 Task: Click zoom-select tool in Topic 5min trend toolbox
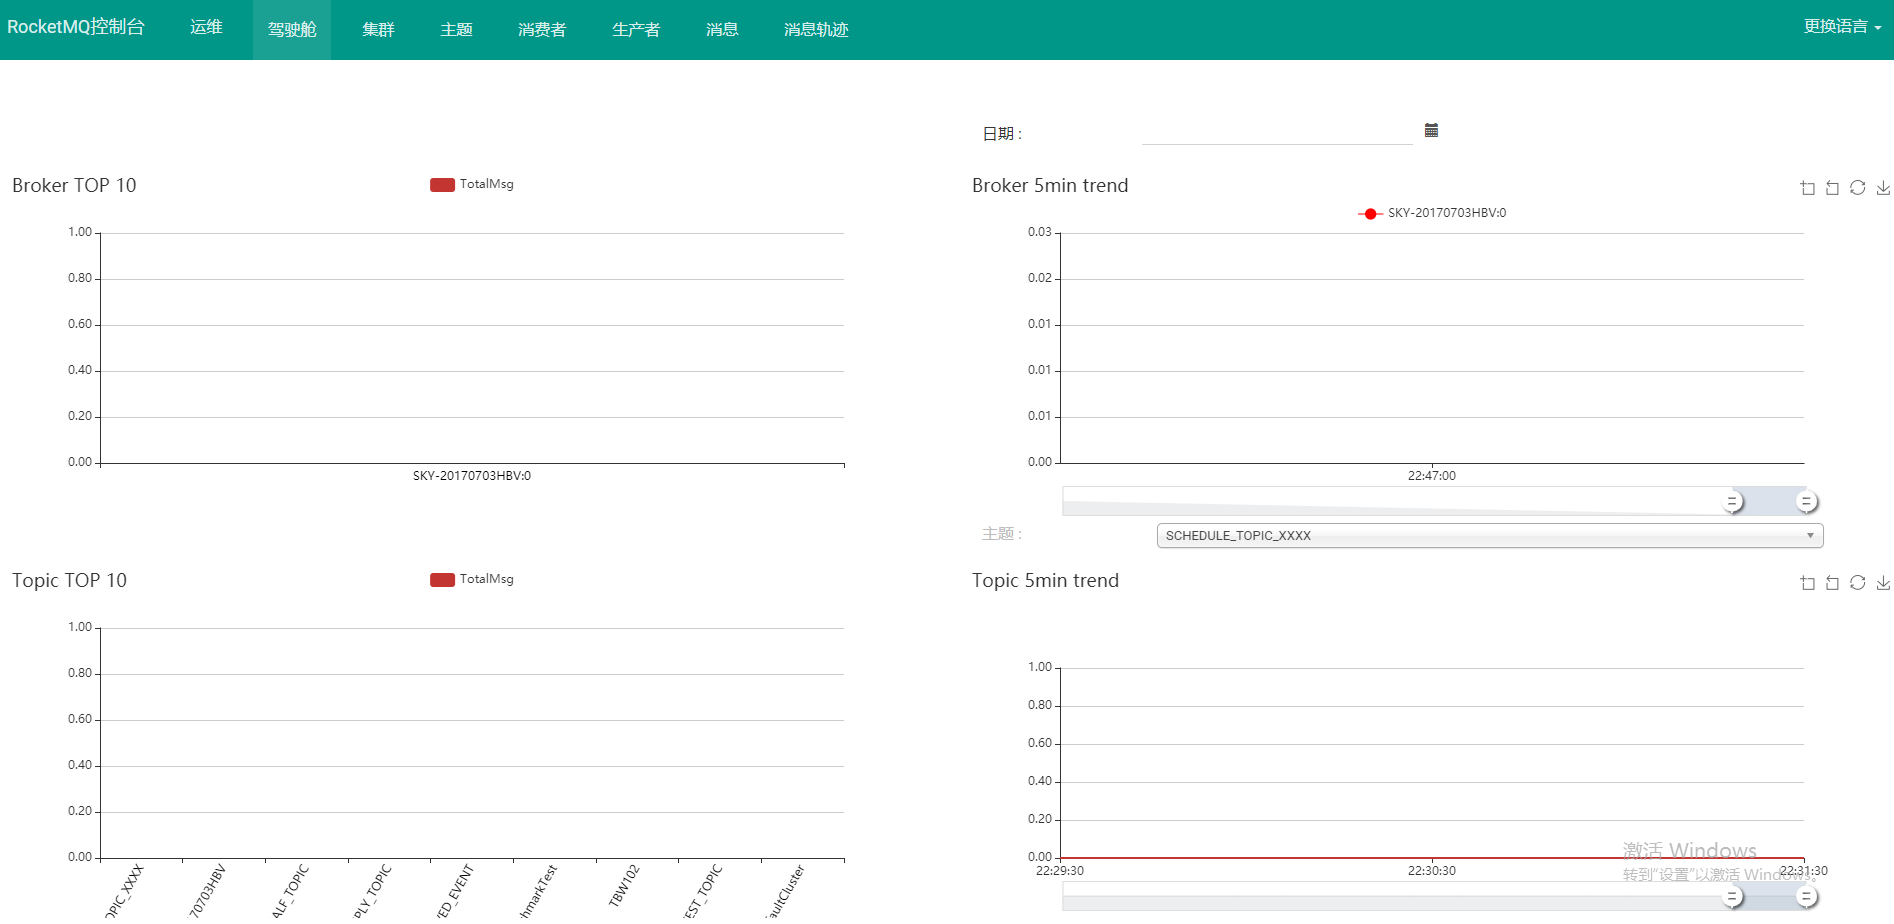pyautogui.click(x=1807, y=583)
